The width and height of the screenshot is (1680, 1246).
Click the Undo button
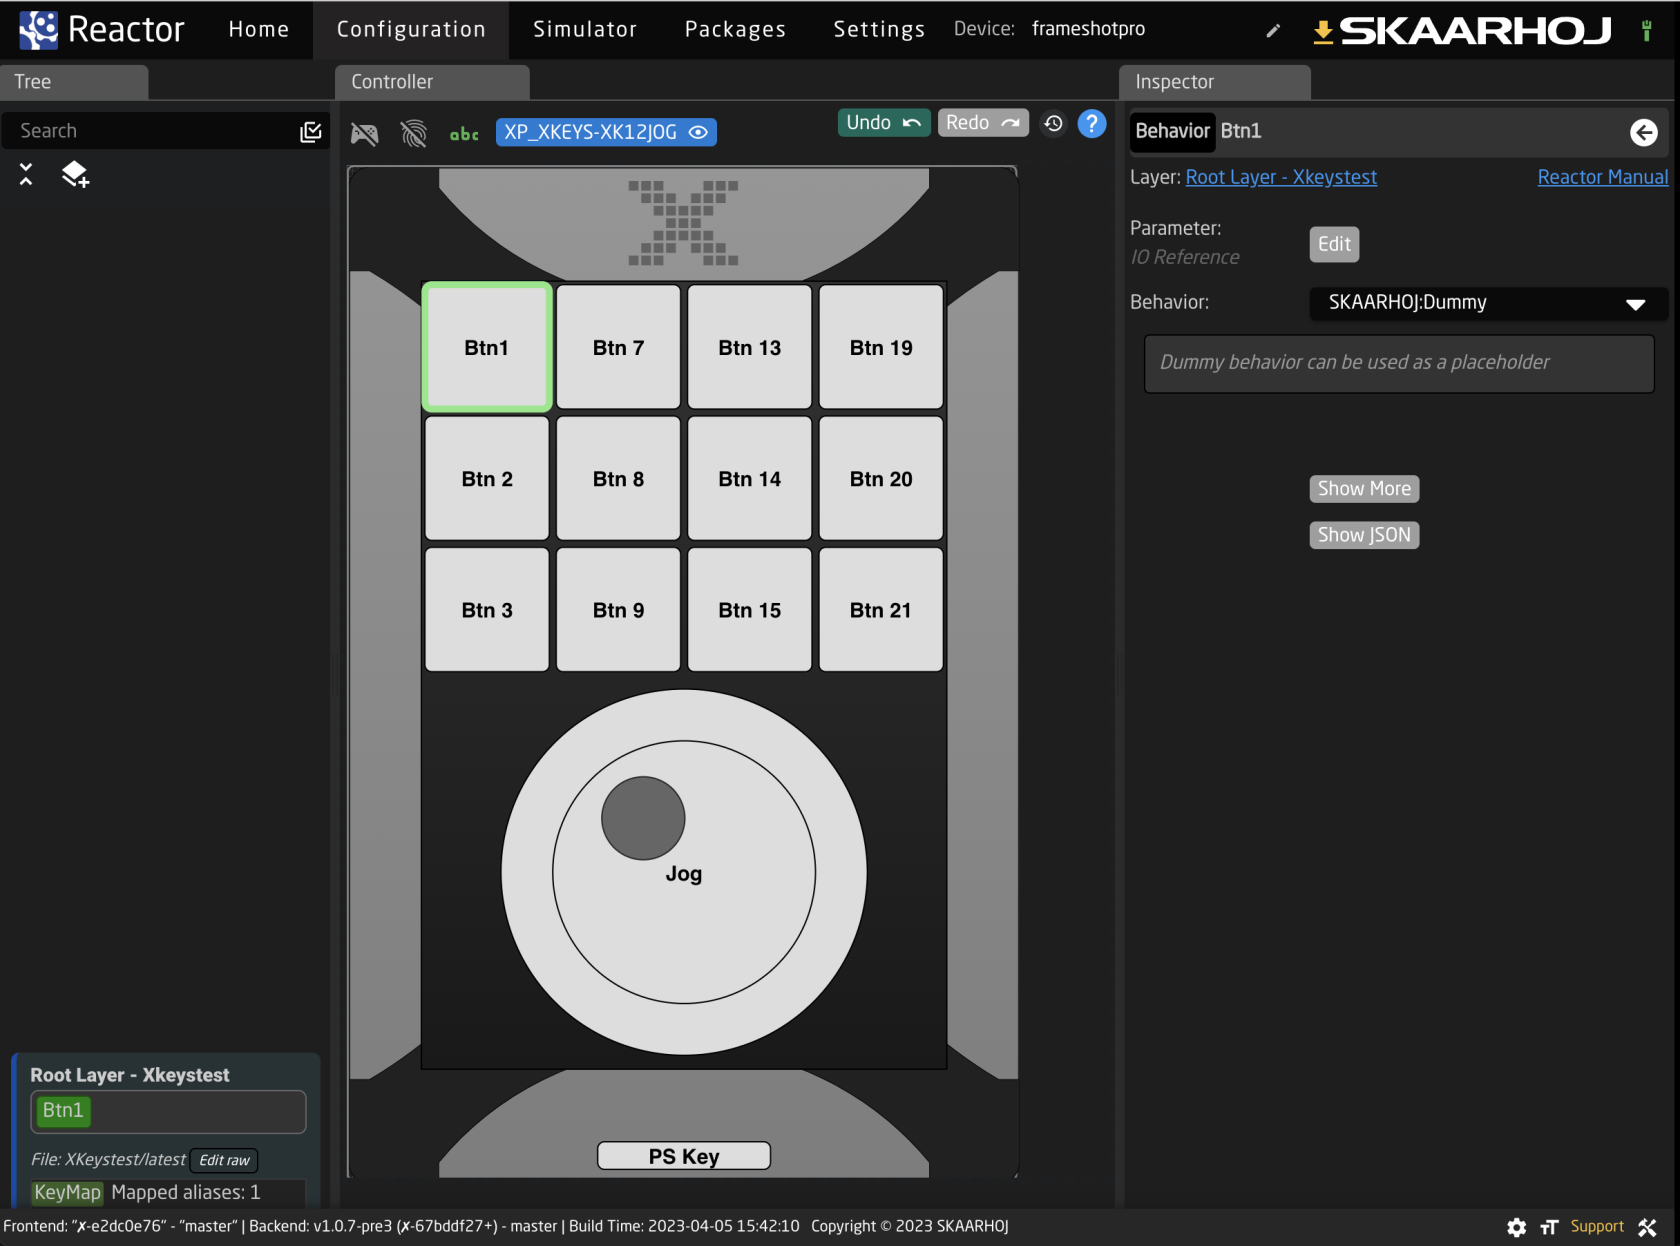pyautogui.click(x=884, y=123)
